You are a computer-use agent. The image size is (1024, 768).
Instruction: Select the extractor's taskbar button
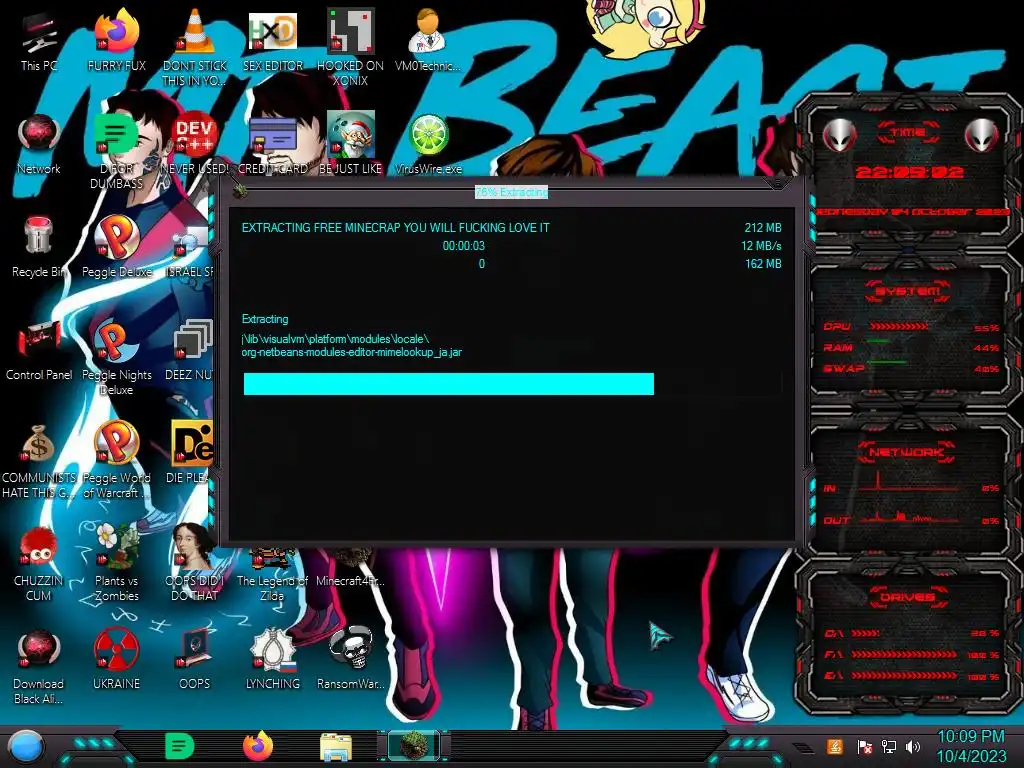tap(414, 746)
